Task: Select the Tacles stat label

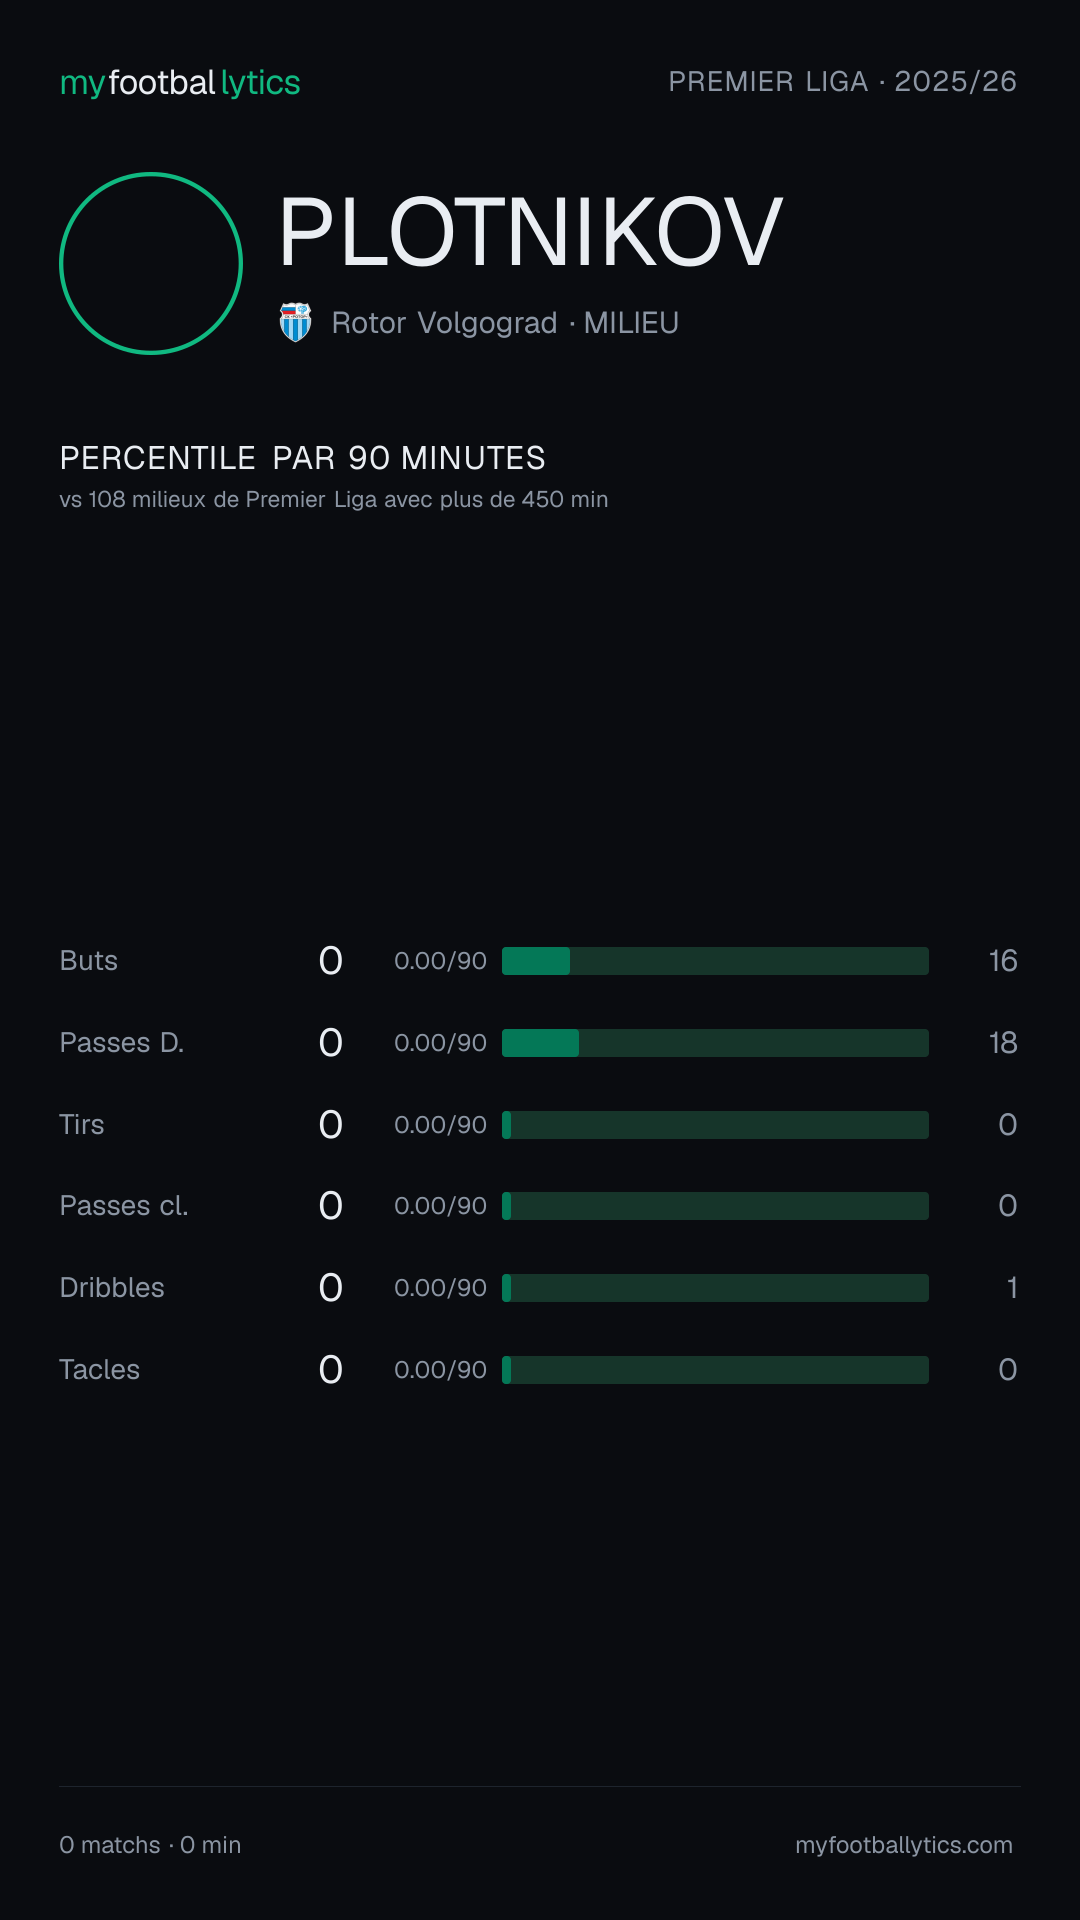Action: pyautogui.click(x=100, y=1370)
